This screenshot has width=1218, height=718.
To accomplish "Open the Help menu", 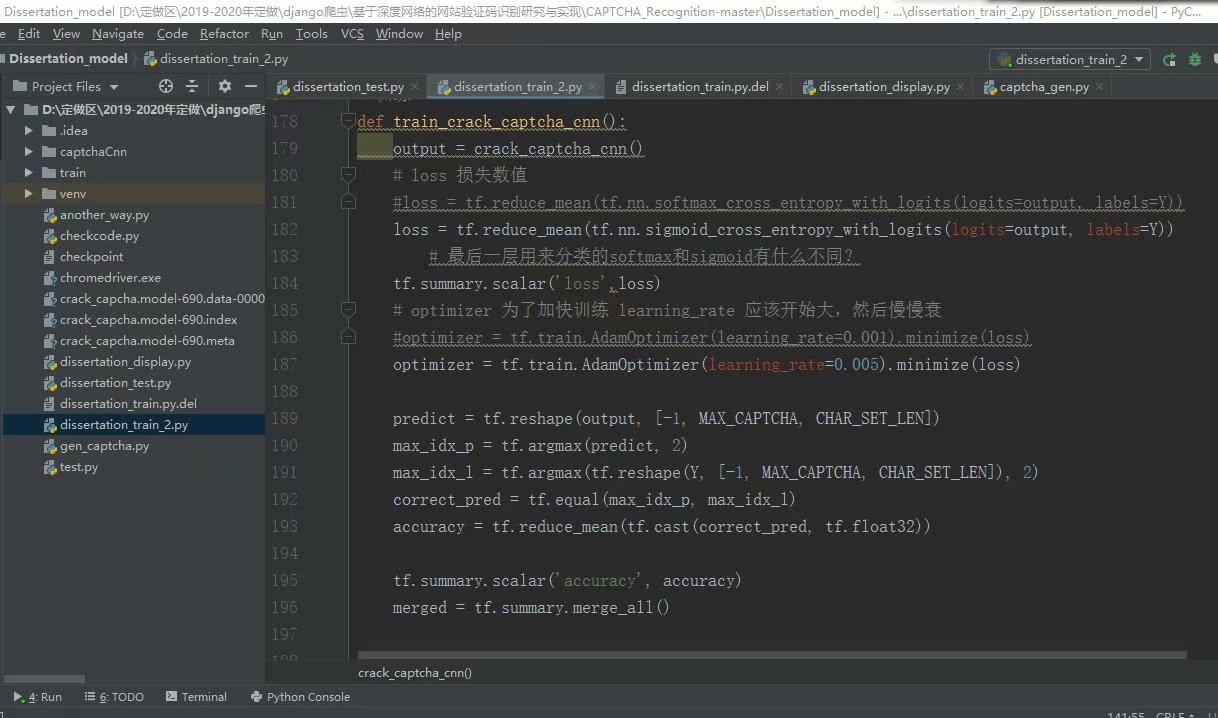I will [448, 34].
